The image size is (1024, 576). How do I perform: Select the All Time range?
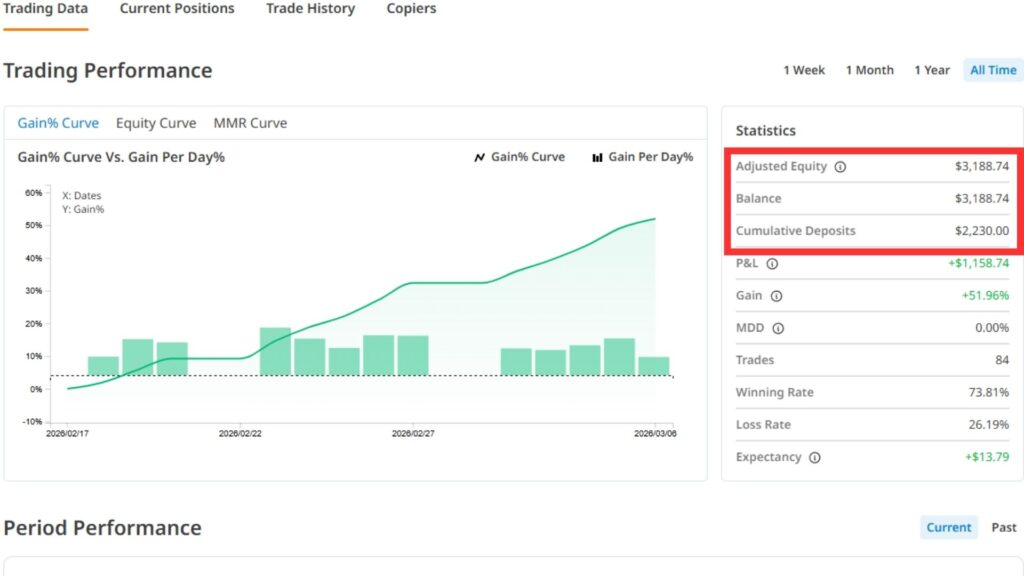tap(993, 70)
